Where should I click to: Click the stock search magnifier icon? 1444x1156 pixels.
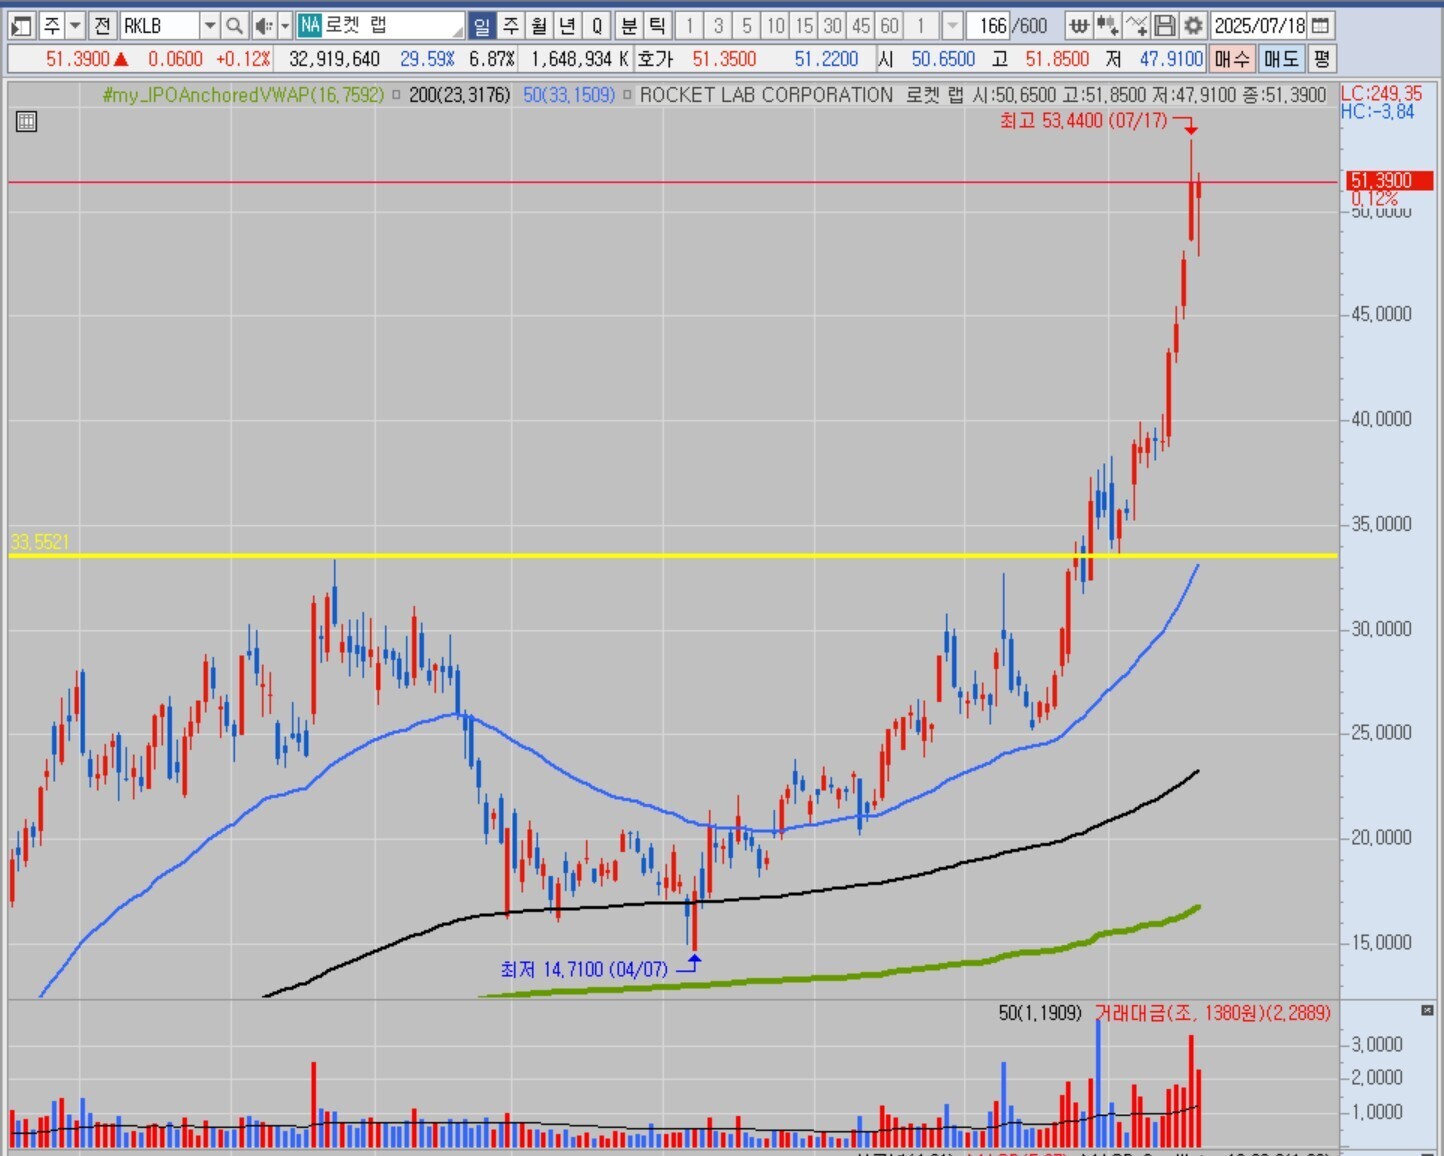(x=234, y=26)
